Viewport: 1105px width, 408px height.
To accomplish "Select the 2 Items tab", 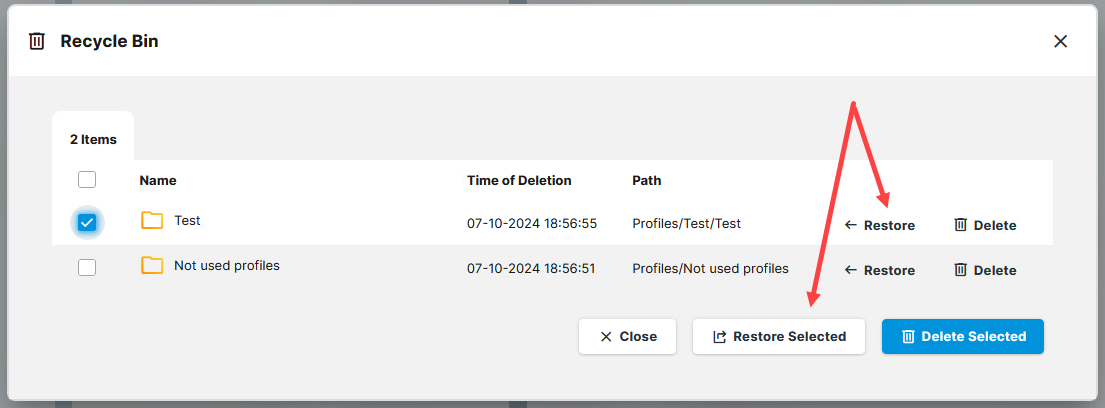I will 93,140.
